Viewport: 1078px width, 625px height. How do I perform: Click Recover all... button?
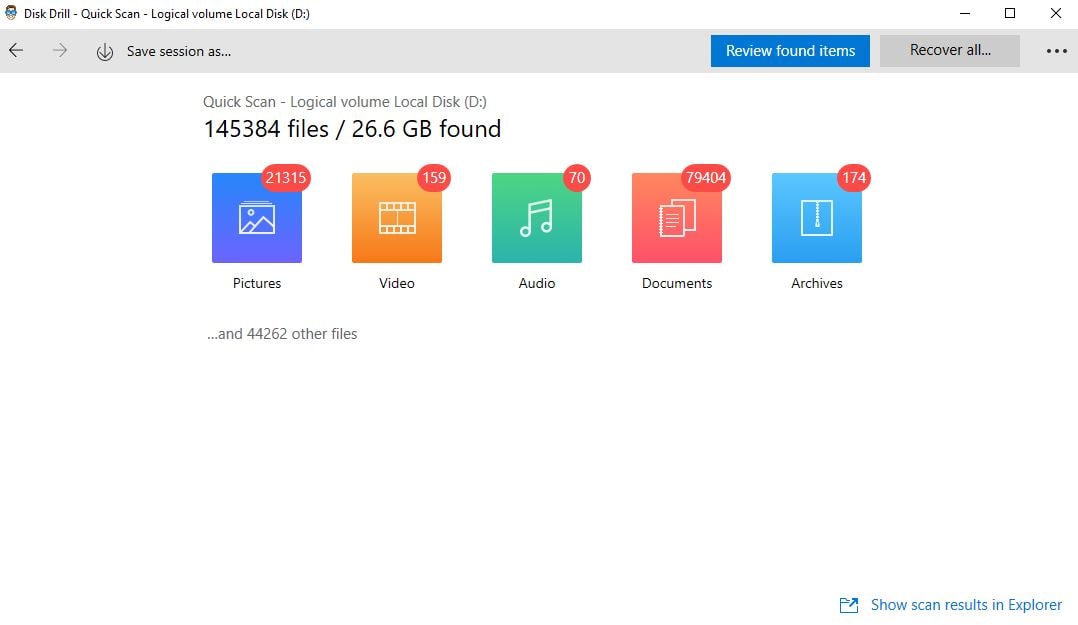949,51
